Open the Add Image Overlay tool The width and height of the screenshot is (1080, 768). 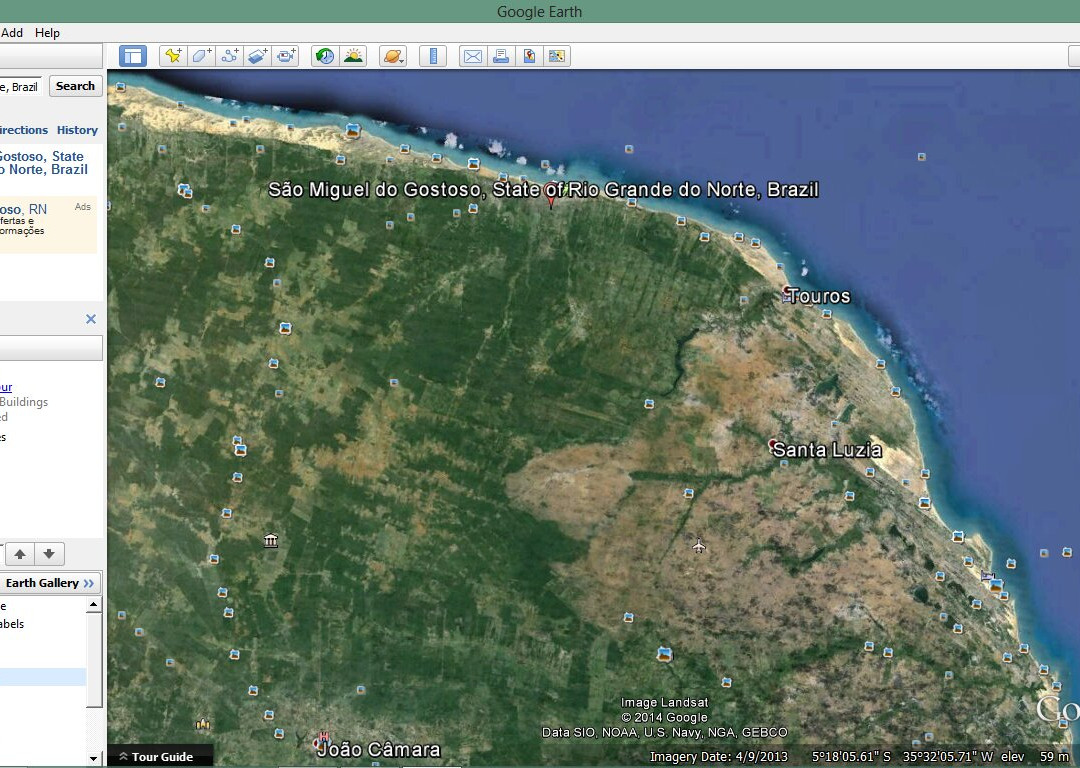click(257, 55)
